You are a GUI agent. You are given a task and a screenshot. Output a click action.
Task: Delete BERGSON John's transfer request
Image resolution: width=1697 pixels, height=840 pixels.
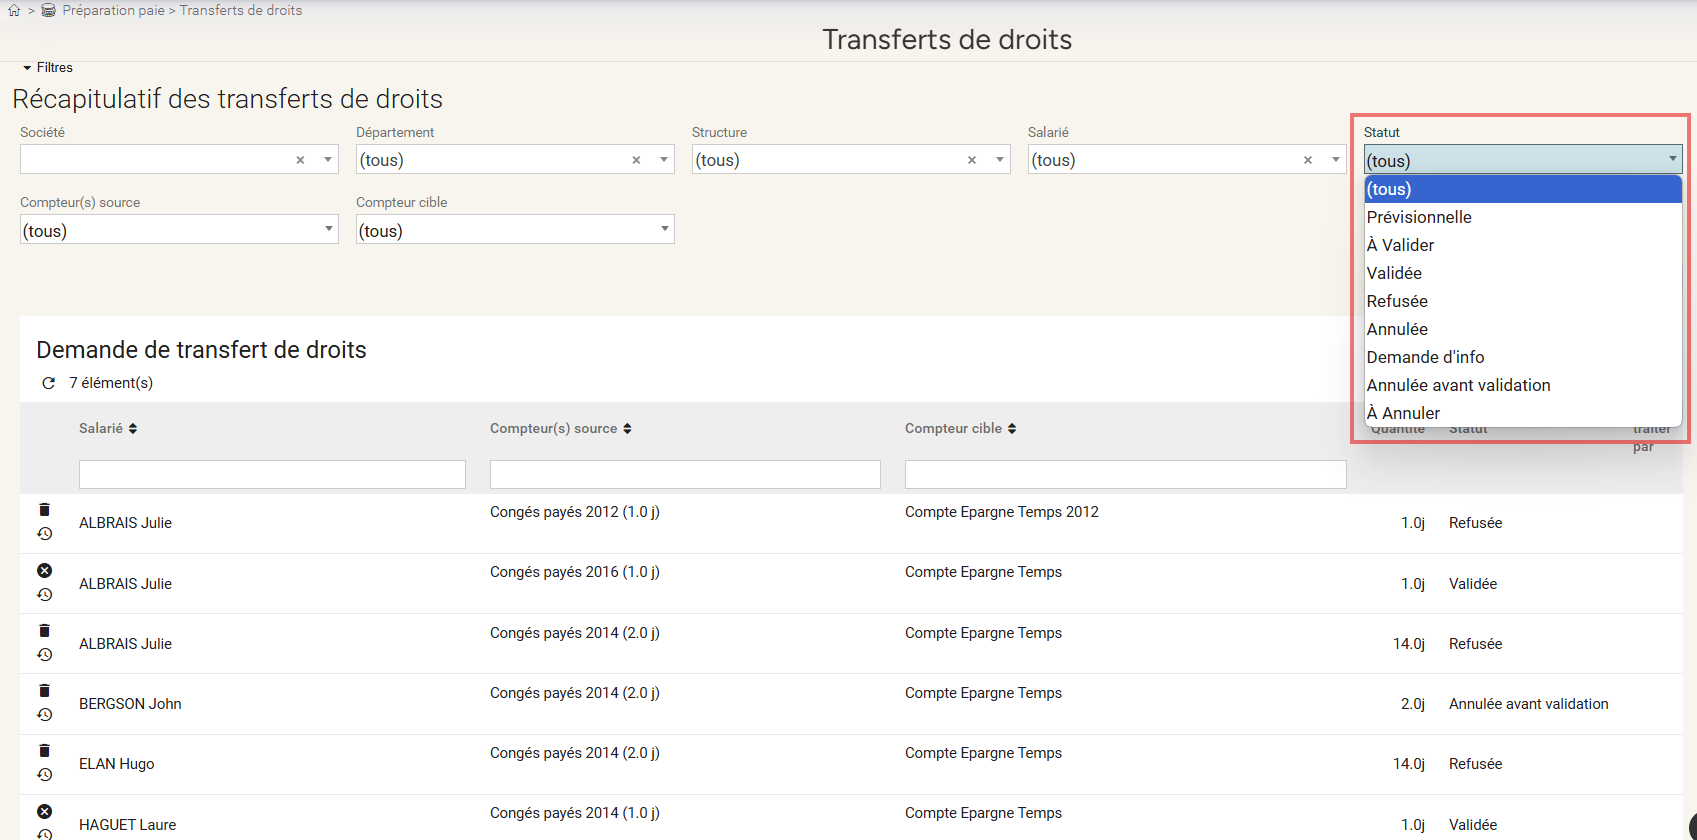tap(44, 691)
